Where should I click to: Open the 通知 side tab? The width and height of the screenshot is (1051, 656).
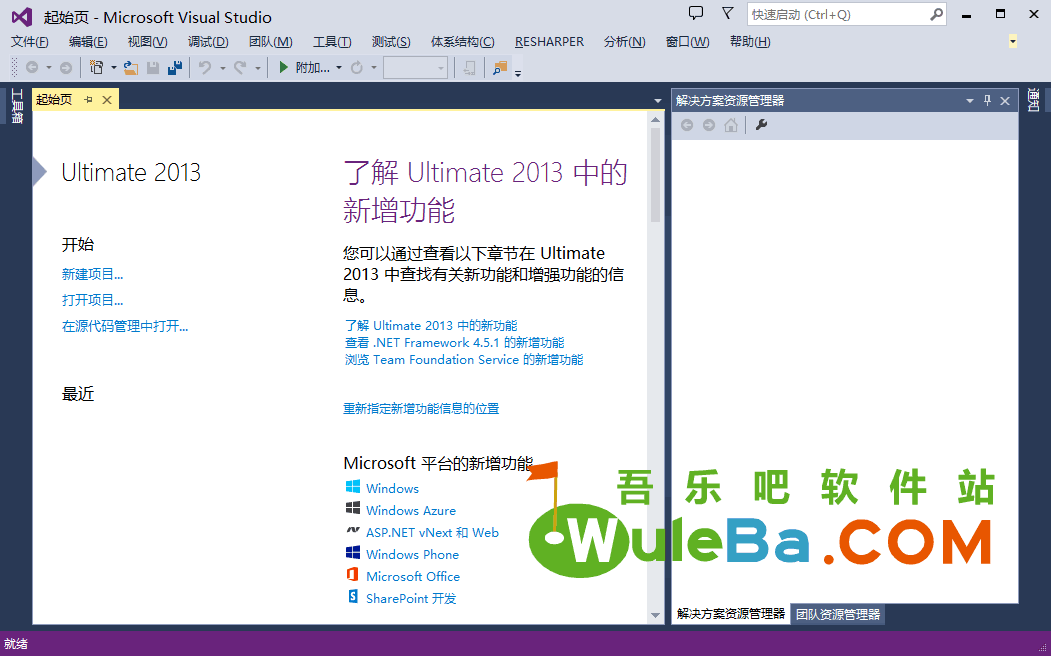pyautogui.click(x=1034, y=100)
